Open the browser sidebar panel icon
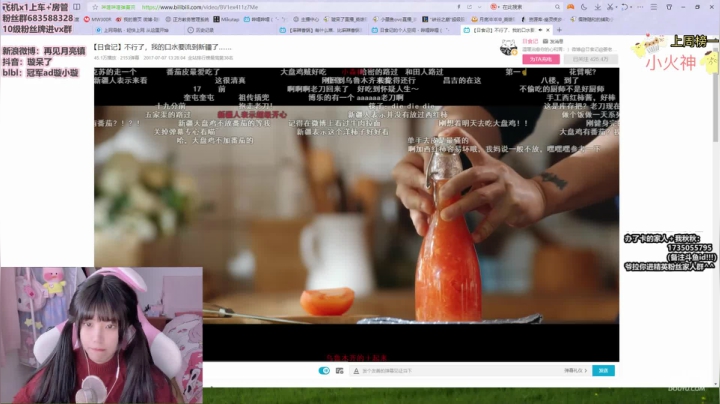 77,7
